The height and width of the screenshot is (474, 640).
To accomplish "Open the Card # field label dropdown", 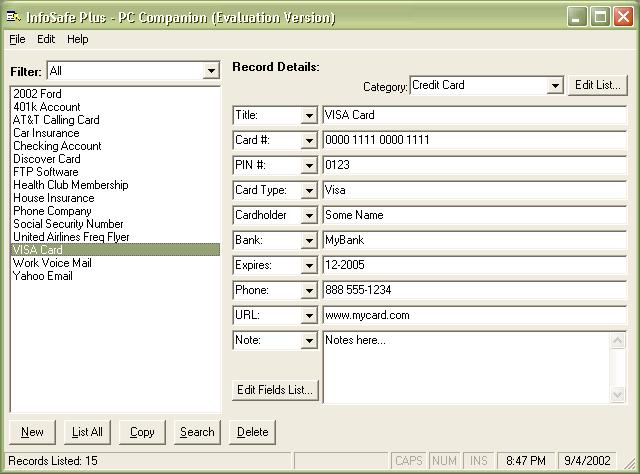I will (x=309, y=140).
